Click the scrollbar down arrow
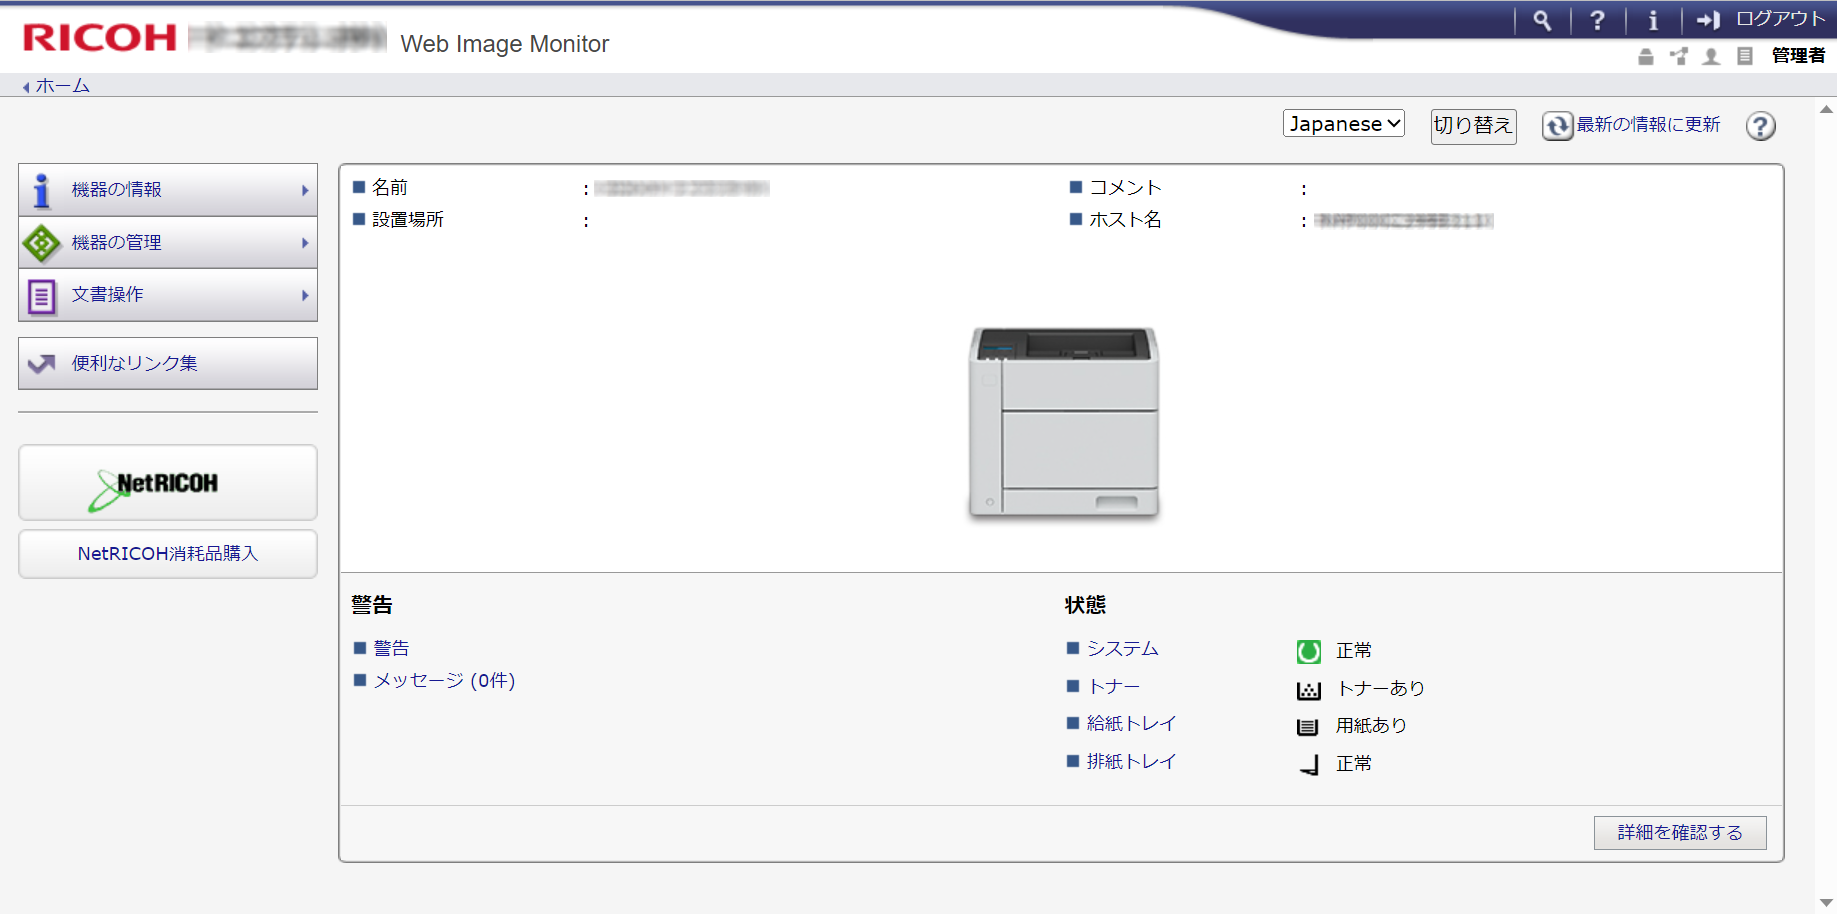Image resolution: width=1837 pixels, height=914 pixels. (x=1826, y=903)
